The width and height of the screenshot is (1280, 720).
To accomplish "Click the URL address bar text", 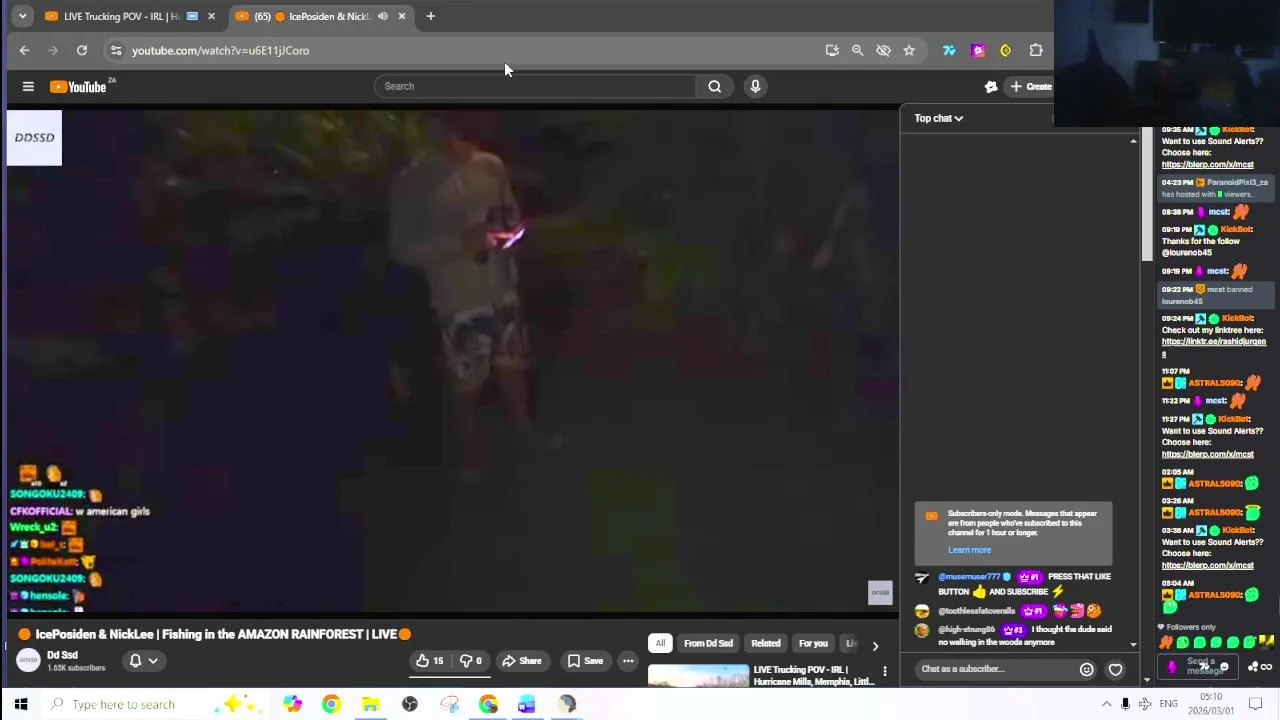I will click(x=220, y=50).
